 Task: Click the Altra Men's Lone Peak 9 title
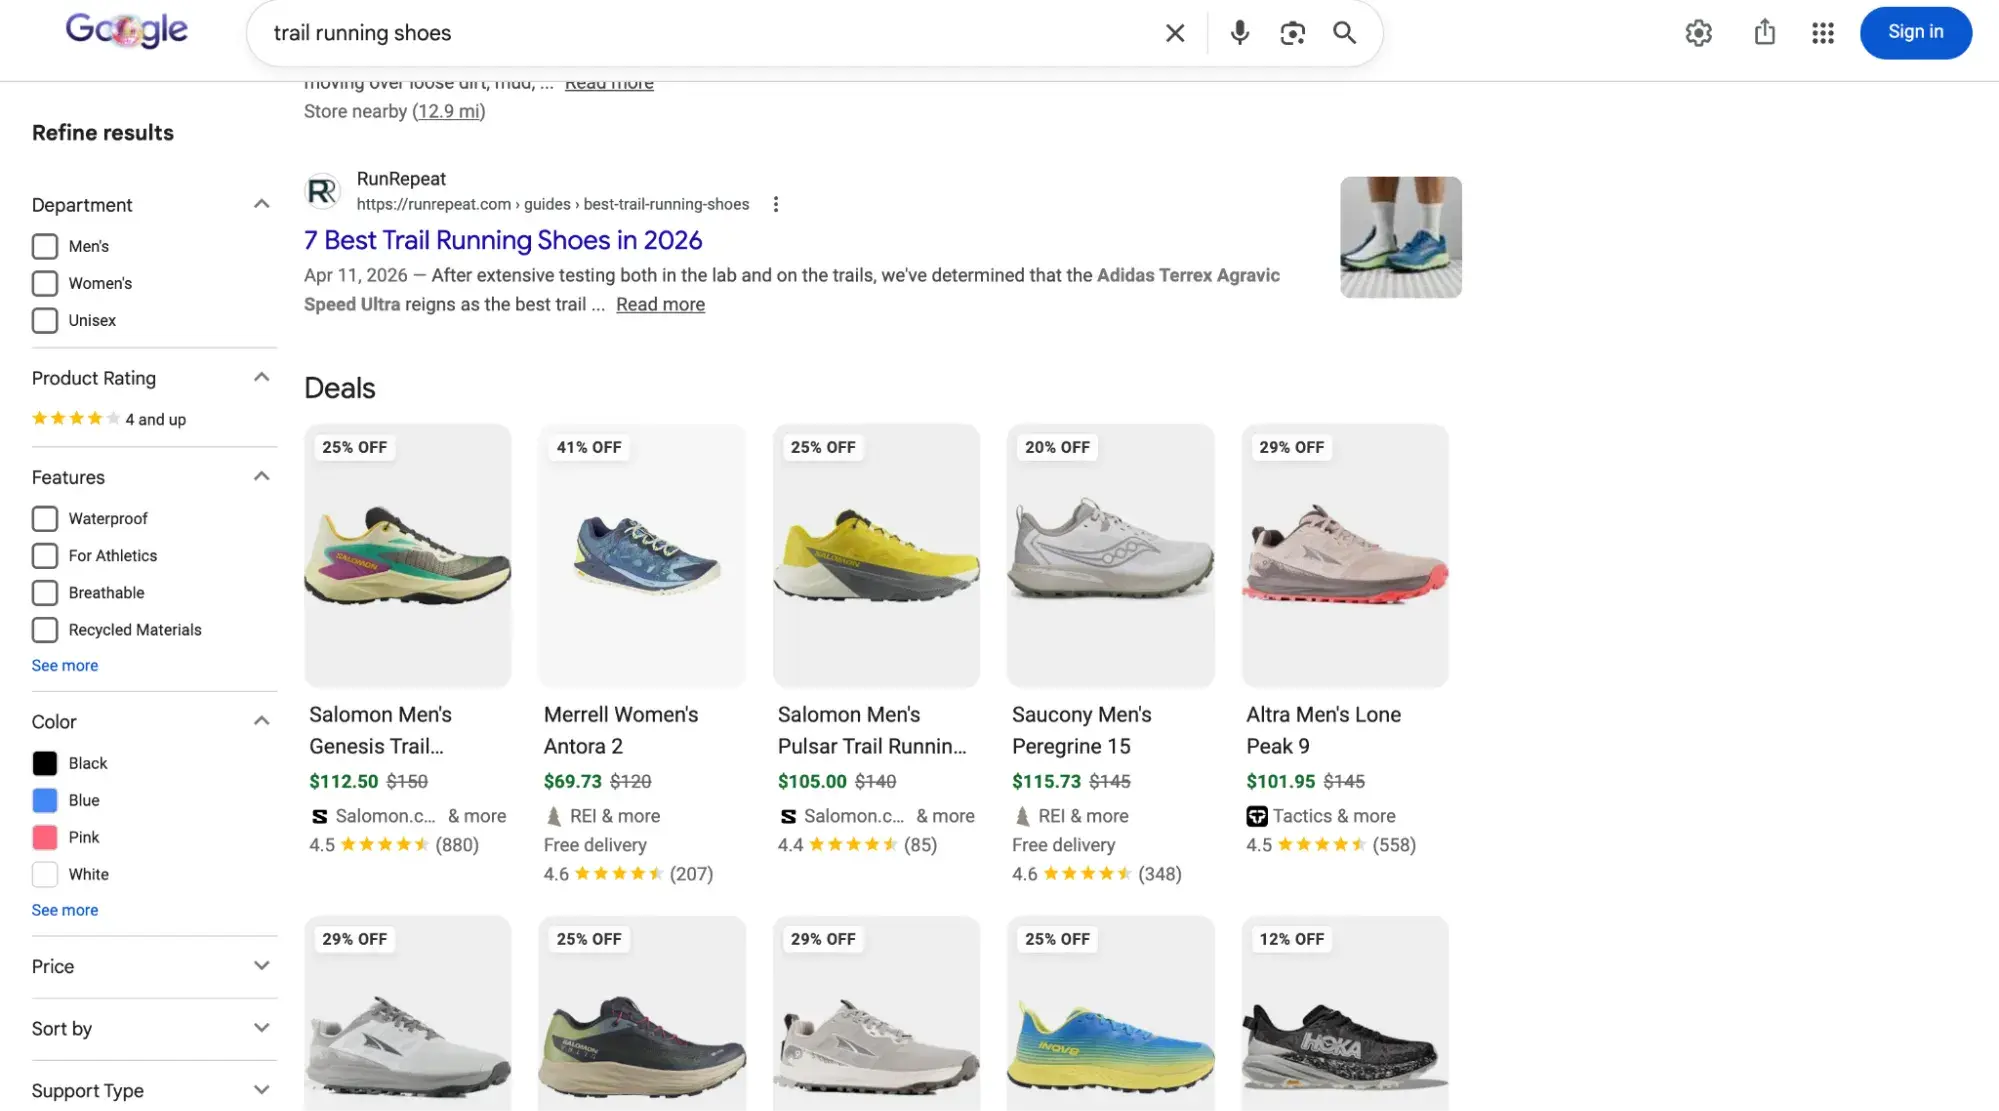tap(1323, 730)
